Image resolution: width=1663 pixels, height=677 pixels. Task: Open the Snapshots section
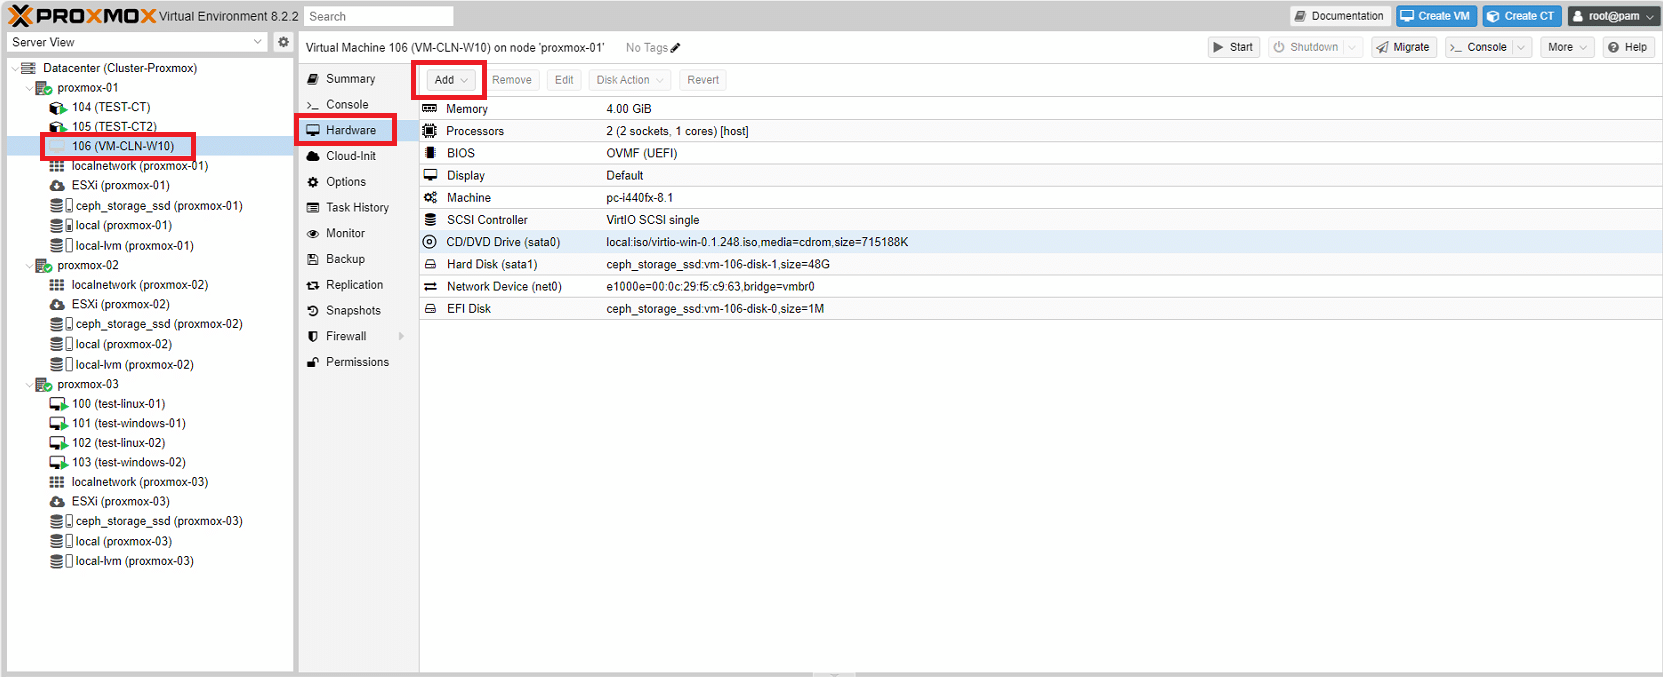click(x=353, y=311)
